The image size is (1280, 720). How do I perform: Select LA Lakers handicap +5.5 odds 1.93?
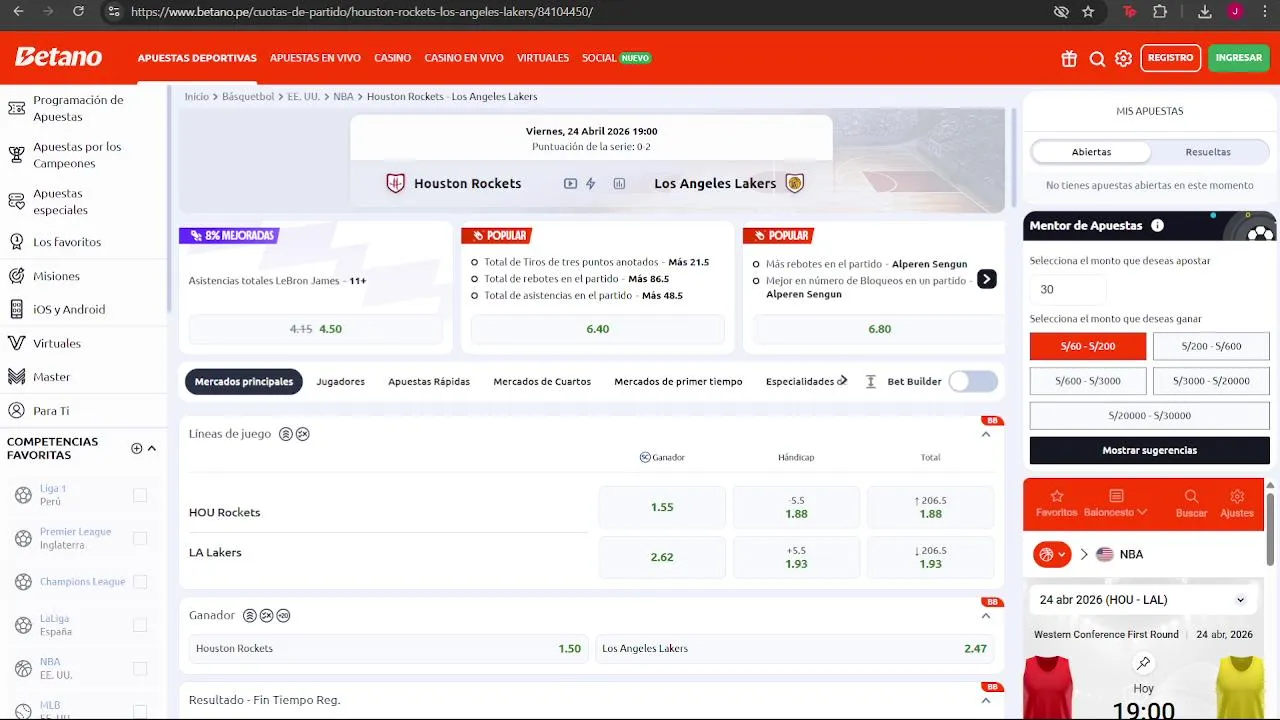pyautogui.click(x=796, y=558)
